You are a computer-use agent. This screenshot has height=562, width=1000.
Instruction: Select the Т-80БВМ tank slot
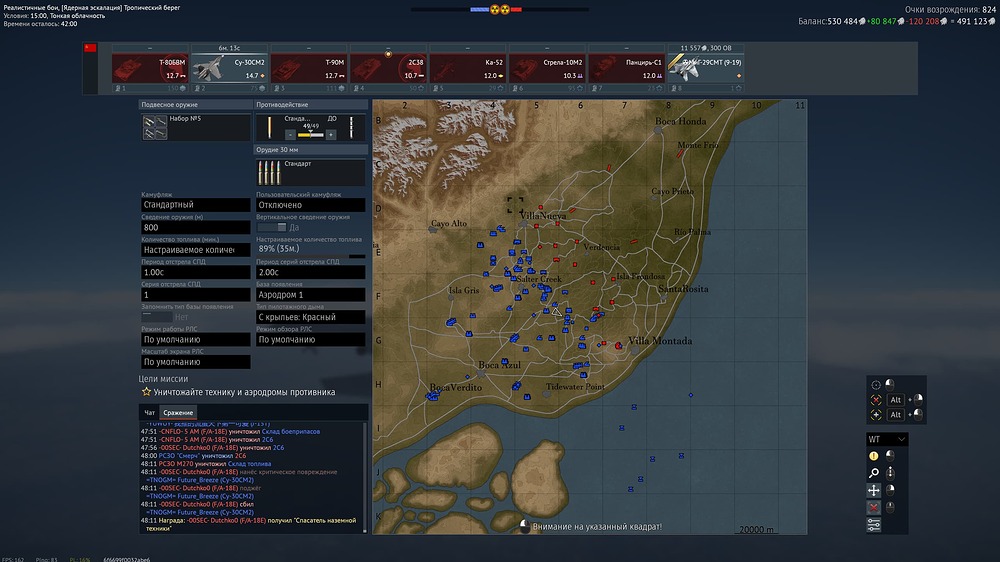coord(150,68)
